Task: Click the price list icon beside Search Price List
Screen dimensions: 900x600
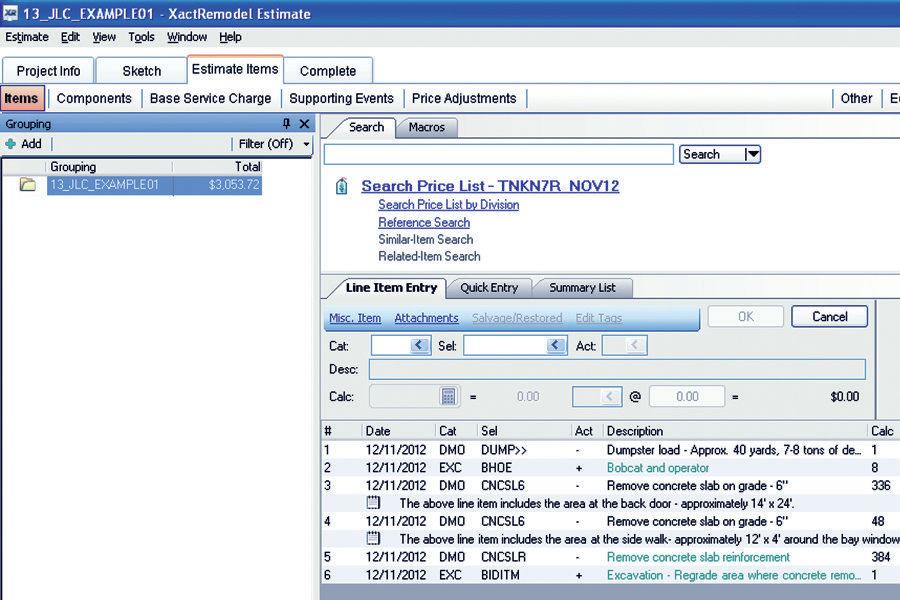Action: [342, 186]
